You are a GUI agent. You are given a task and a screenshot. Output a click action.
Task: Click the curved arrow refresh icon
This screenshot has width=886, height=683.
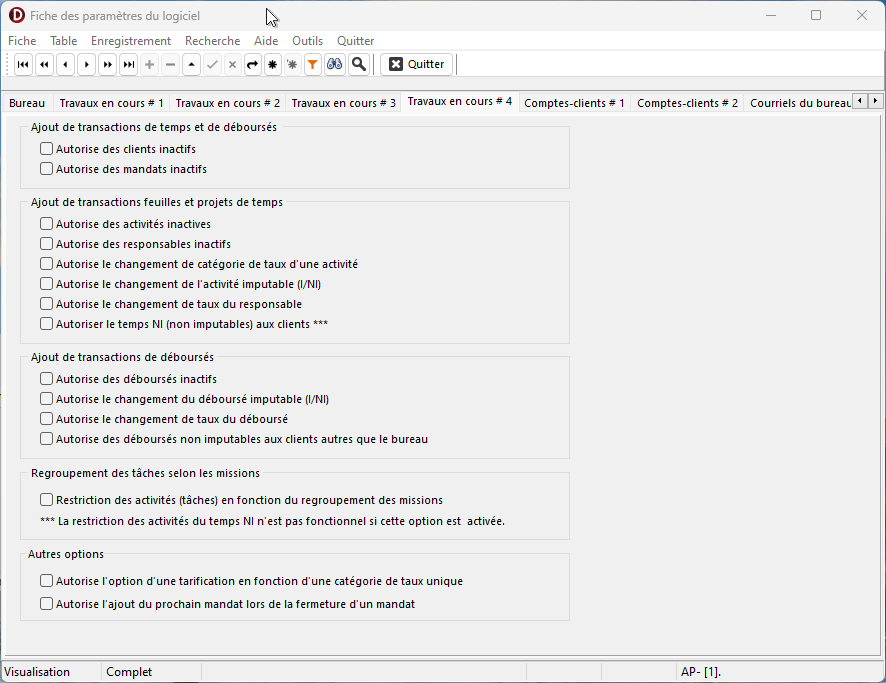253,64
